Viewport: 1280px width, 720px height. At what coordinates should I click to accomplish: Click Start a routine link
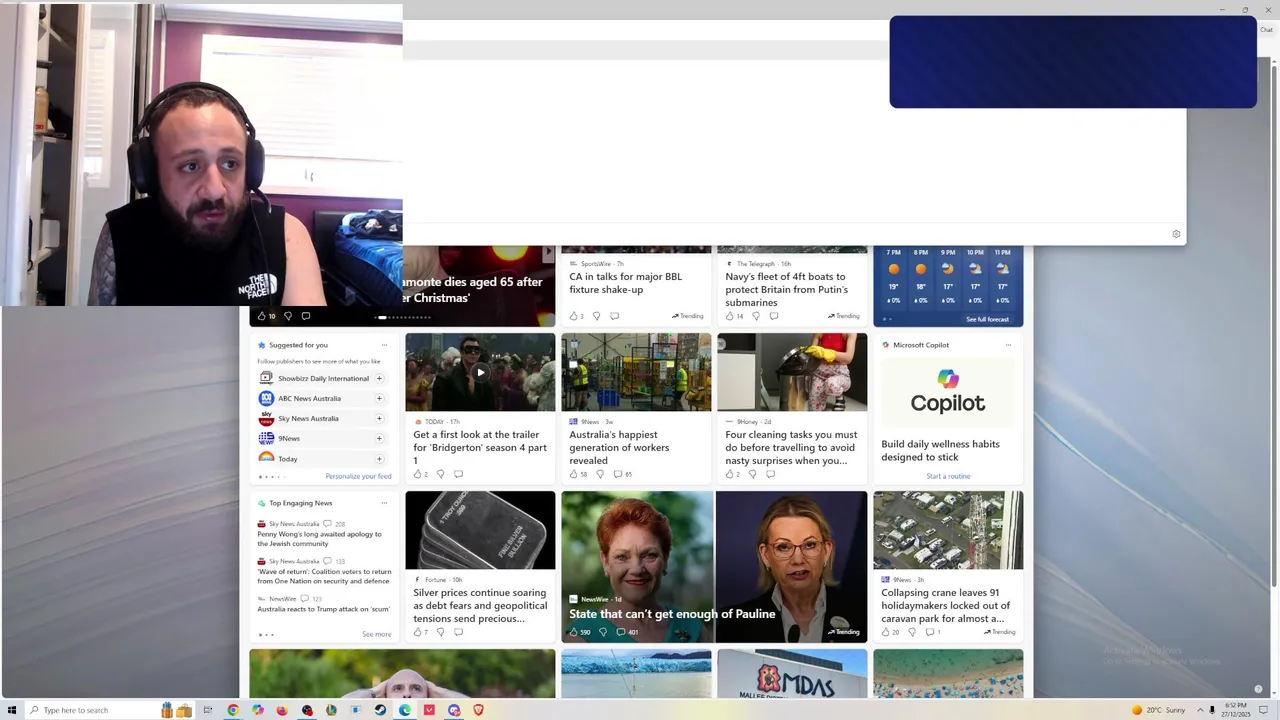point(948,476)
